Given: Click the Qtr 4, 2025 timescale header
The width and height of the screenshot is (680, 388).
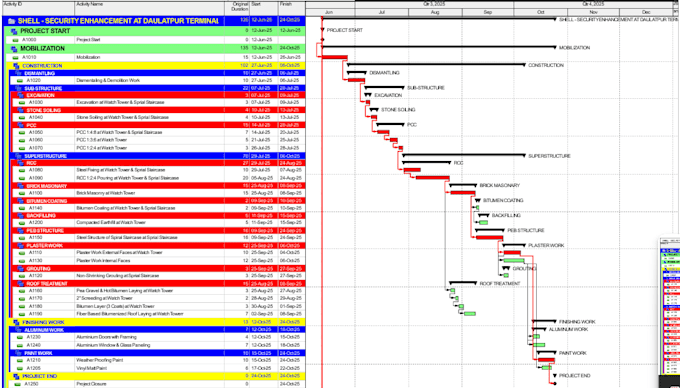Looking at the screenshot, I should [x=593, y=4].
